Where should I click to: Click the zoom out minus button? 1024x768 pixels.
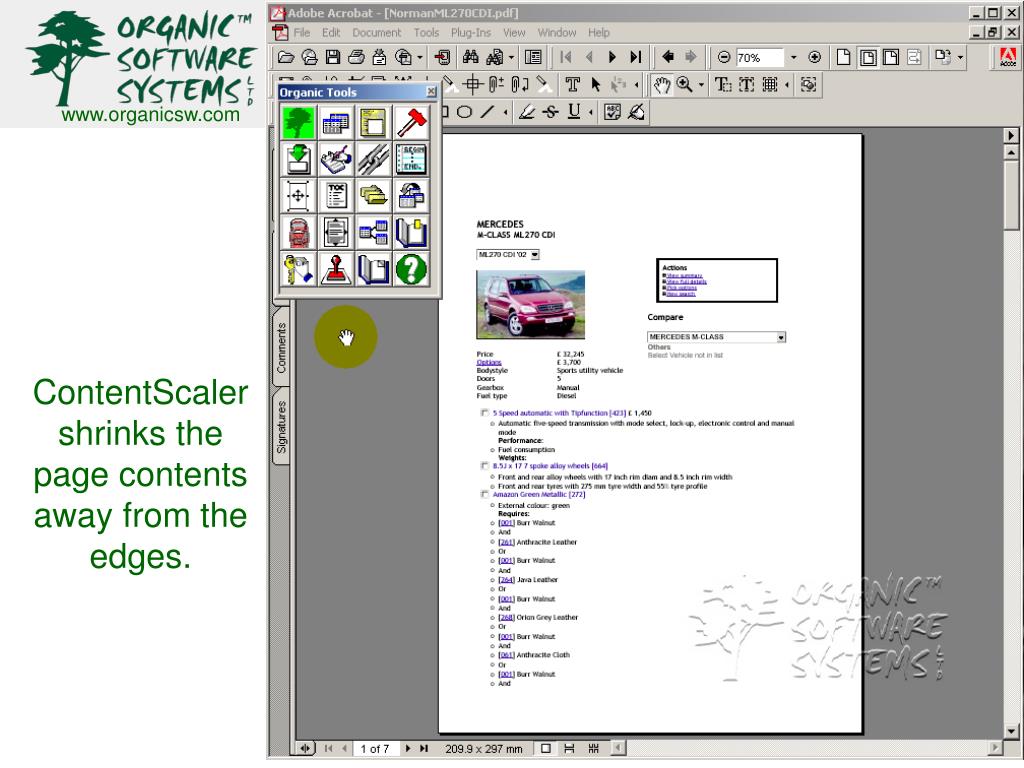click(x=724, y=57)
